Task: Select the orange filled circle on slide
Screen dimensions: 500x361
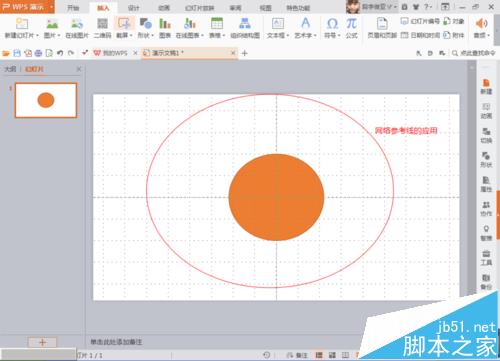Action: tap(276, 197)
